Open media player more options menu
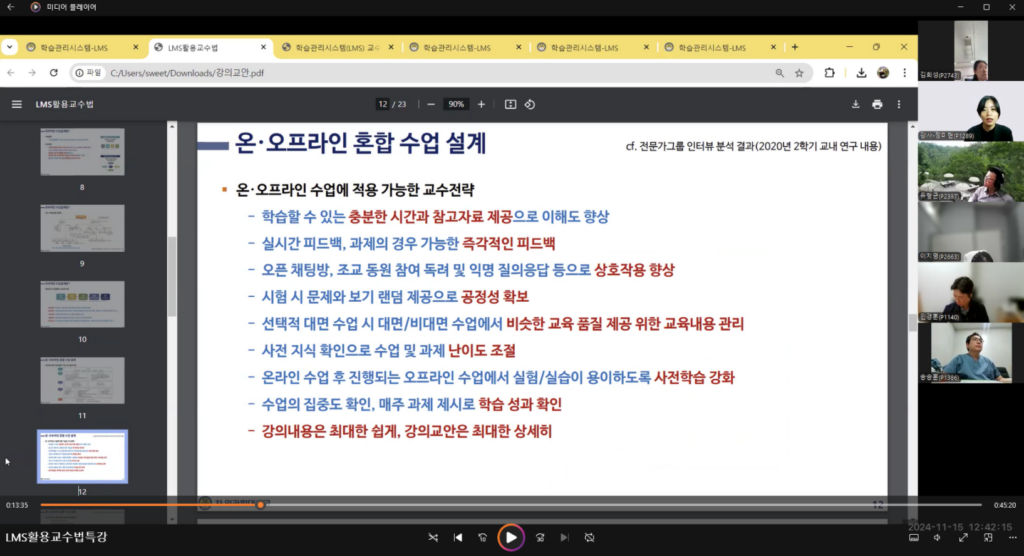This screenshot has width=1024, height=556. (1010, 538)
